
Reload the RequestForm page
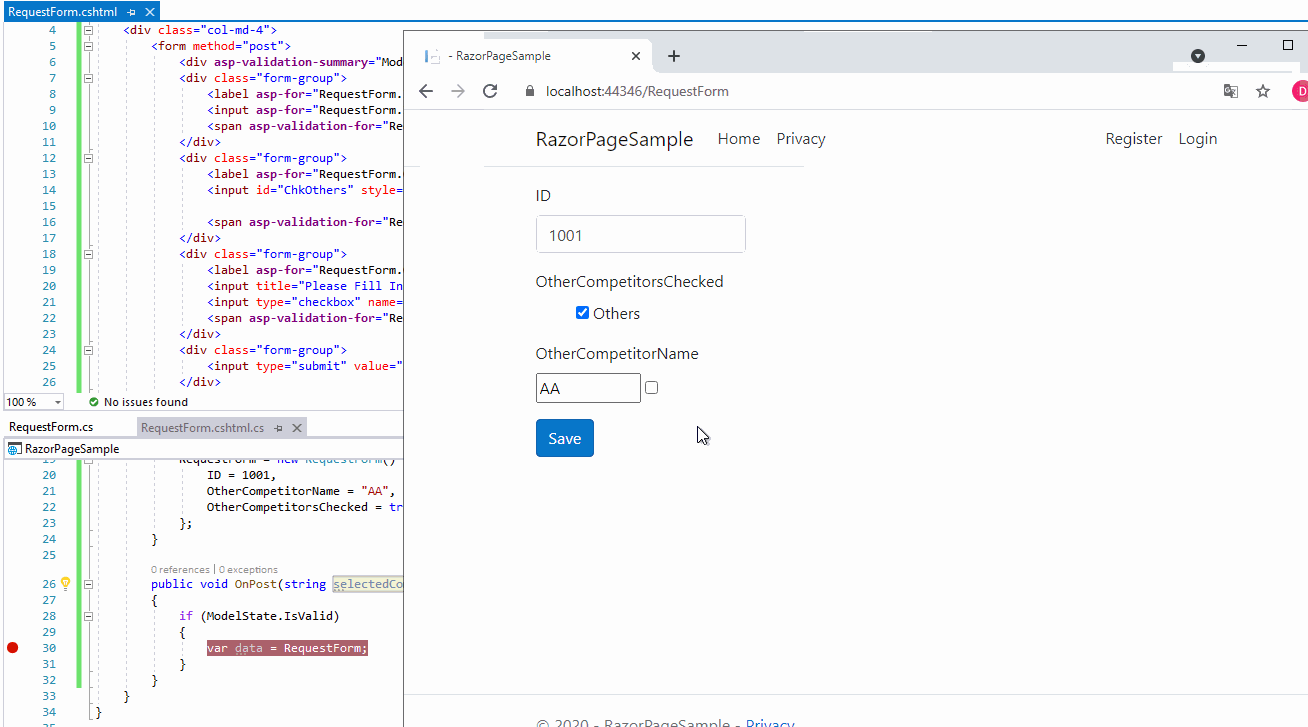pos(490,90)
